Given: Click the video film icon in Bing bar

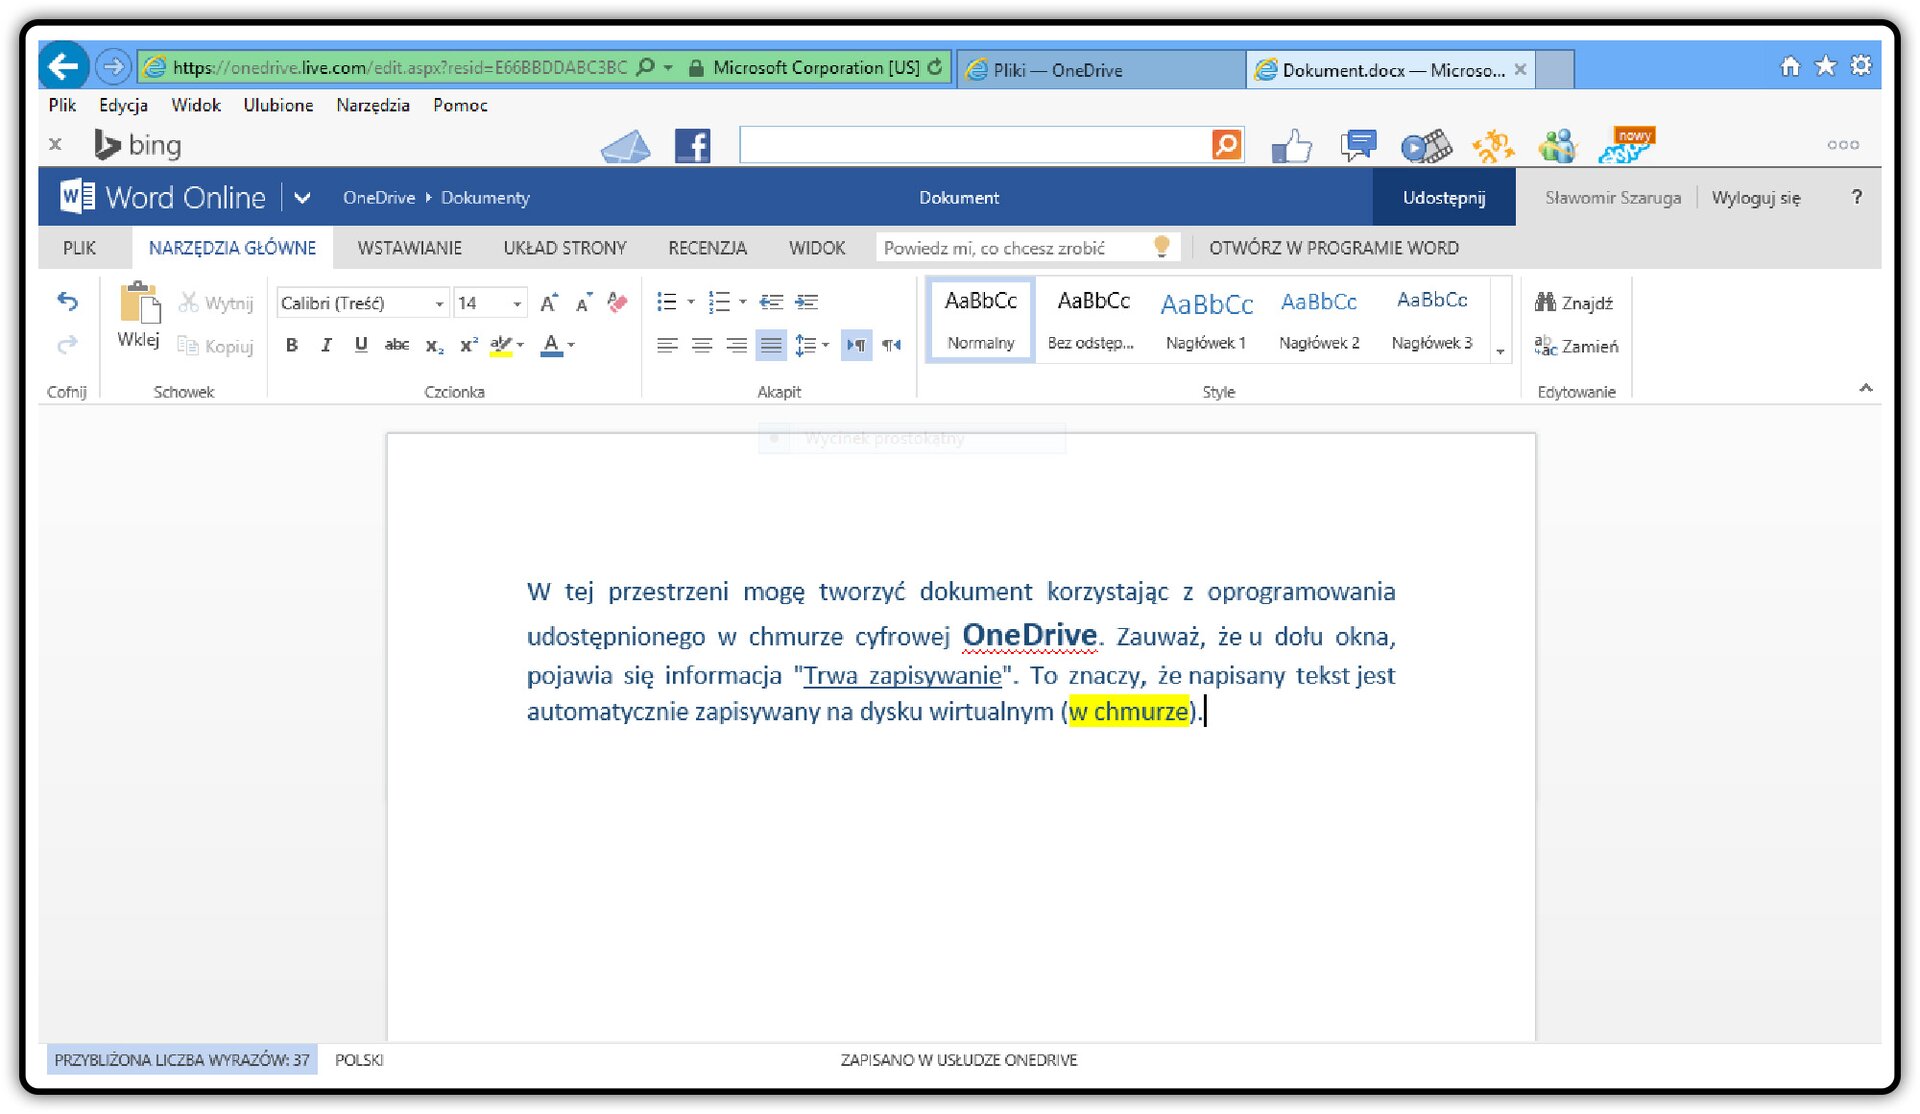Looking at the screenshot, I should (x=1426, y=147).
